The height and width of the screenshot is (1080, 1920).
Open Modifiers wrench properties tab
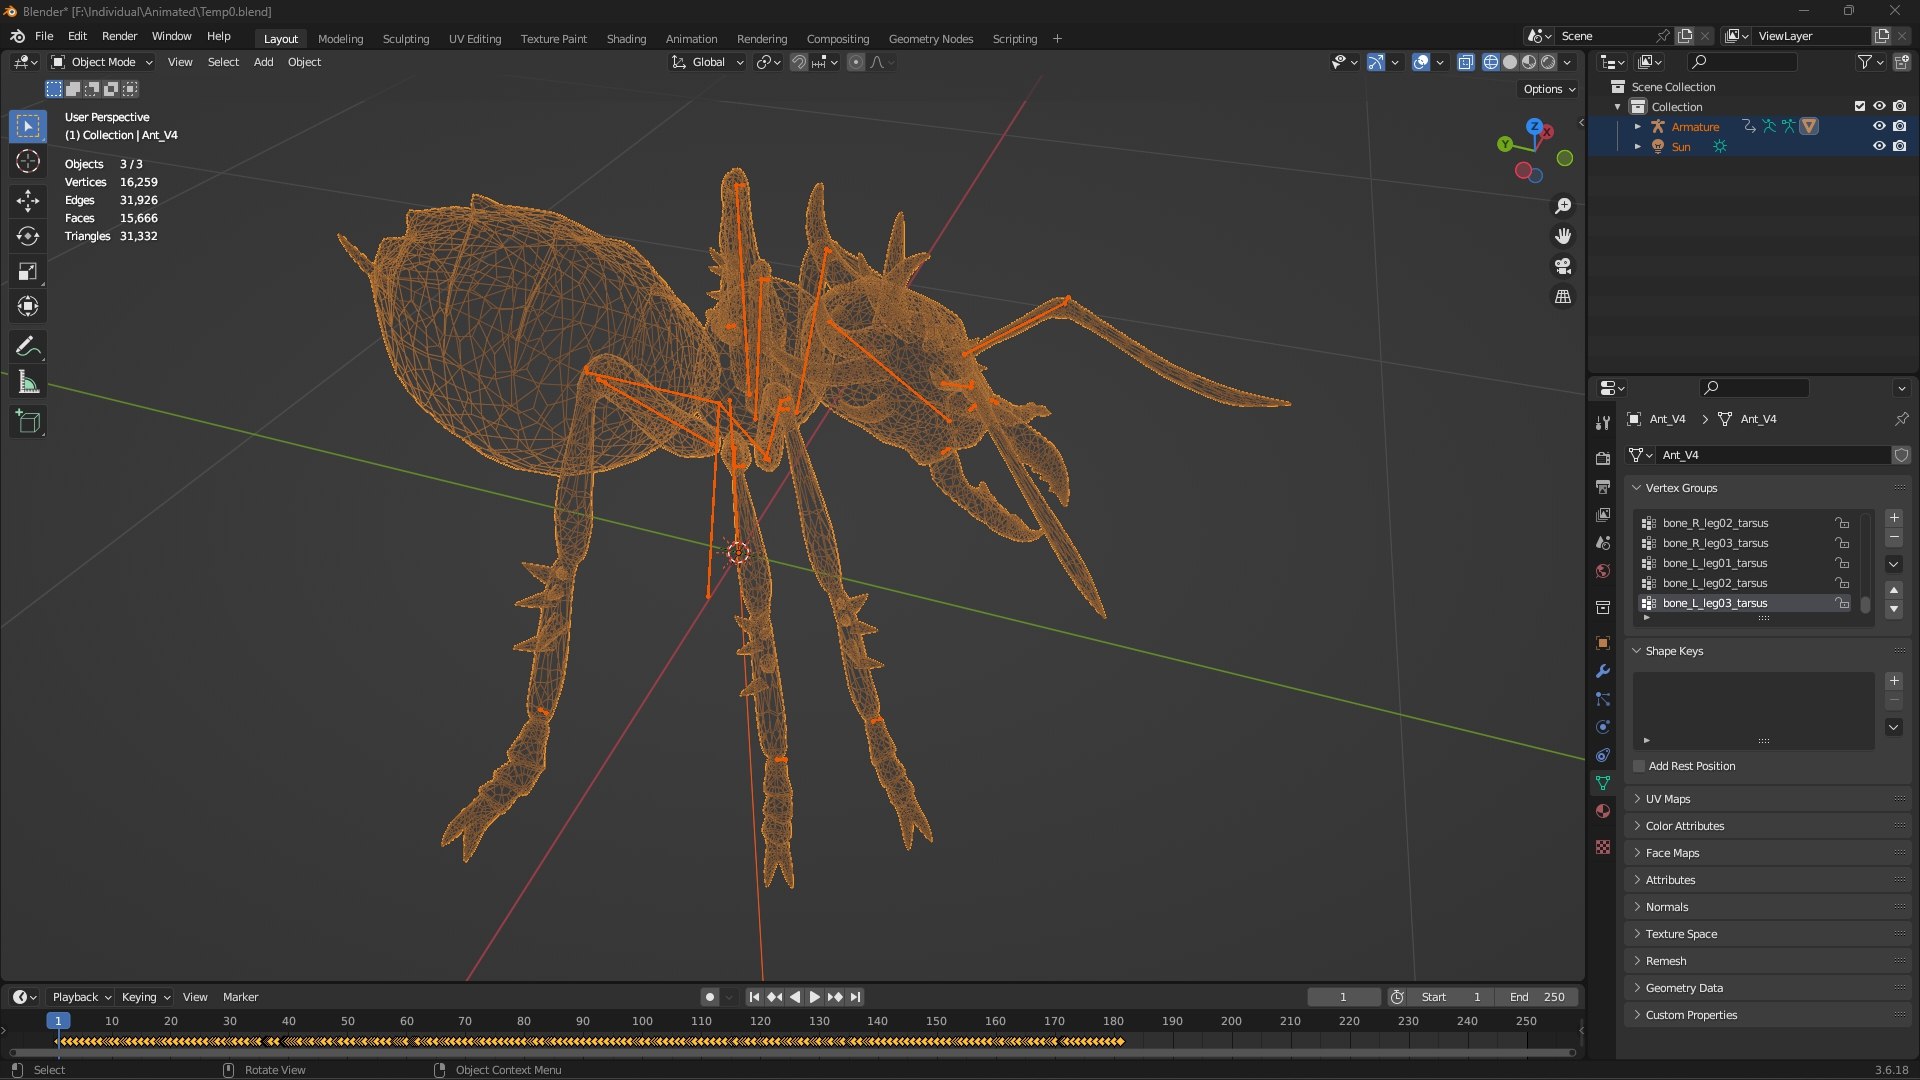[1603, 671]
